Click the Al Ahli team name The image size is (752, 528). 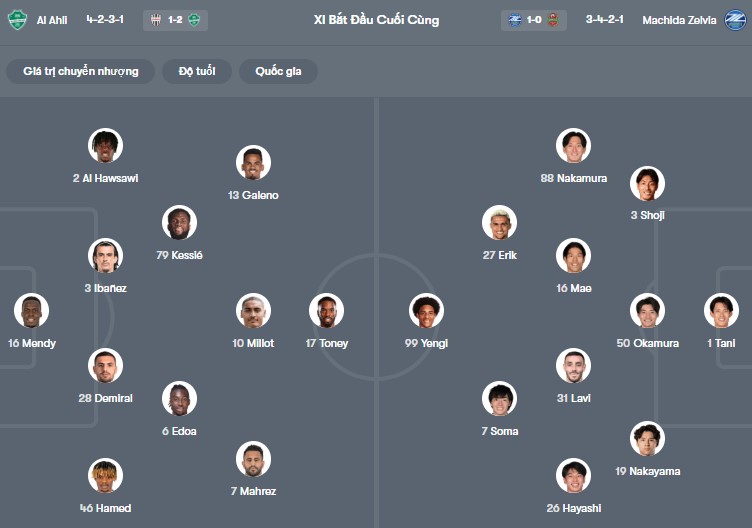click(52, 20)
